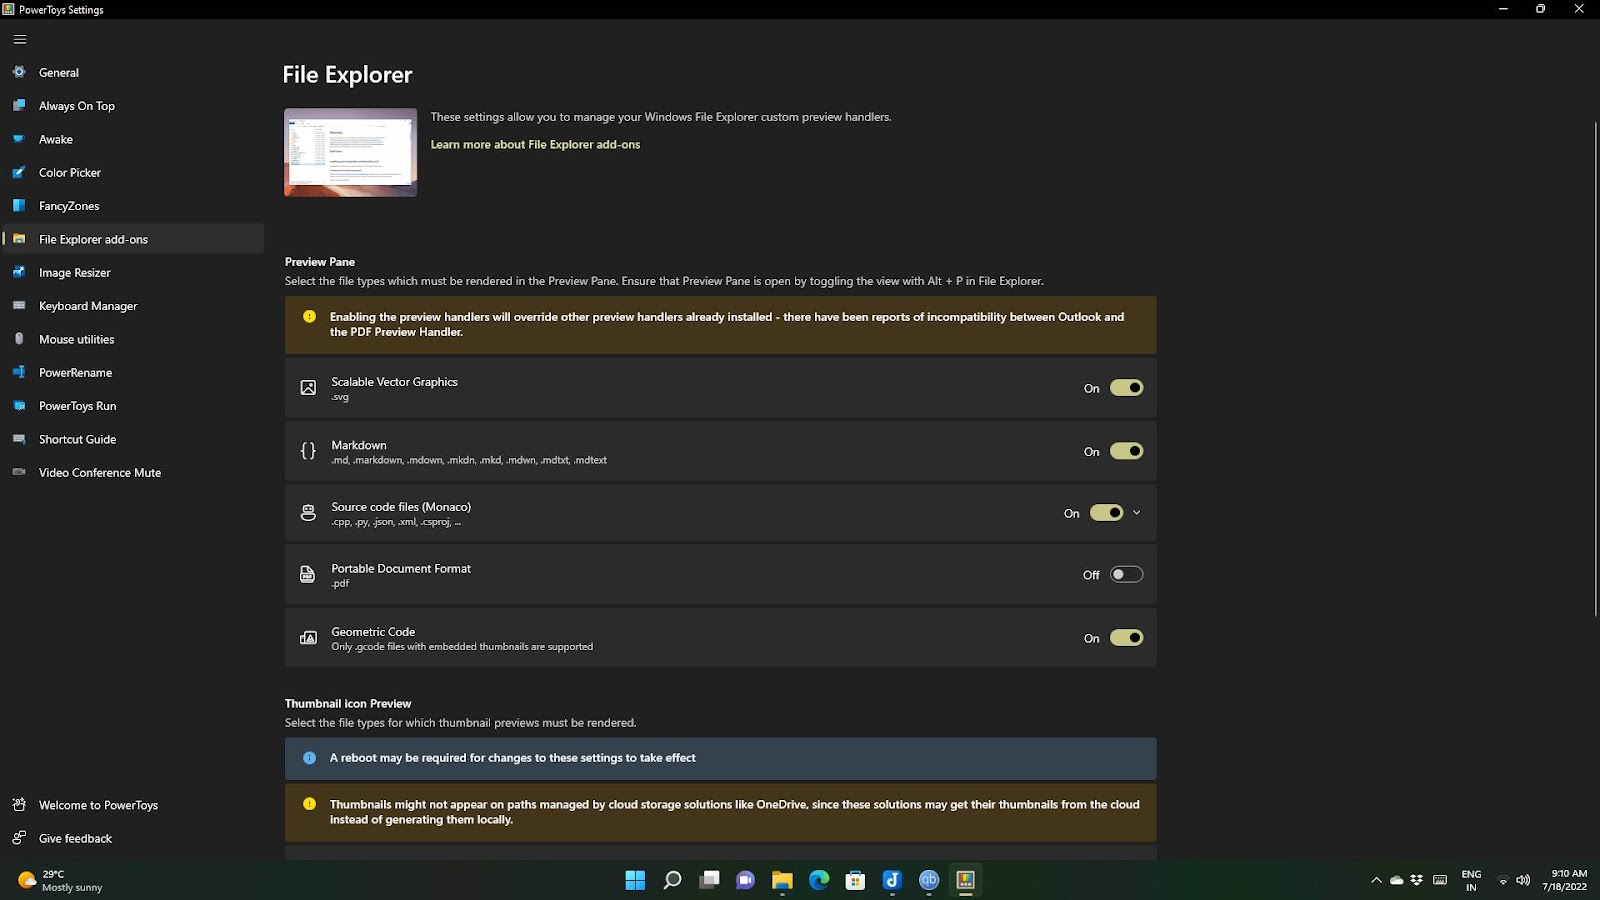Open Teams Chat from the taskbar
This screenshot has height=900, width=1600.
(745, 880)
